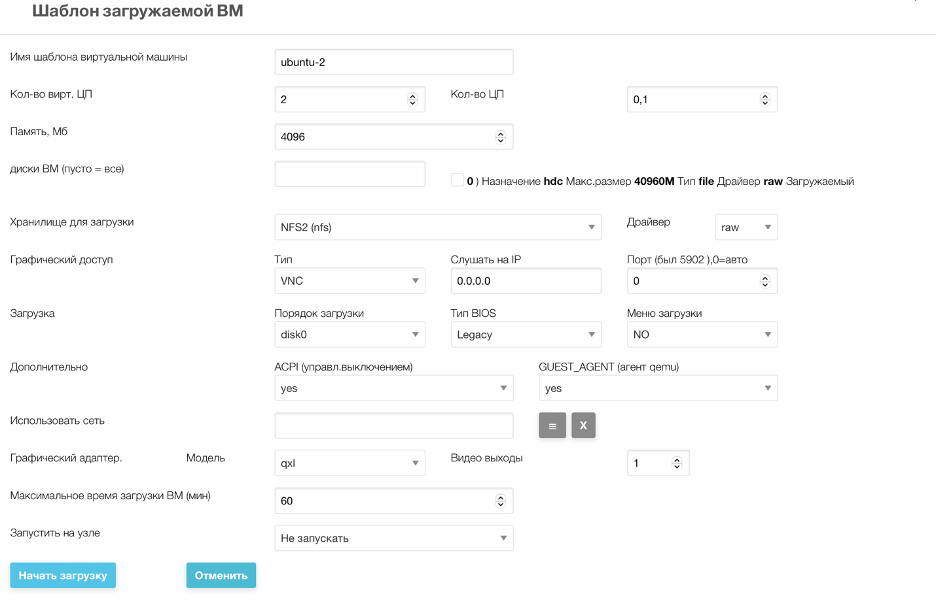
Task: Check the disk 0 hdc checkbox
Action: point(457,180)
